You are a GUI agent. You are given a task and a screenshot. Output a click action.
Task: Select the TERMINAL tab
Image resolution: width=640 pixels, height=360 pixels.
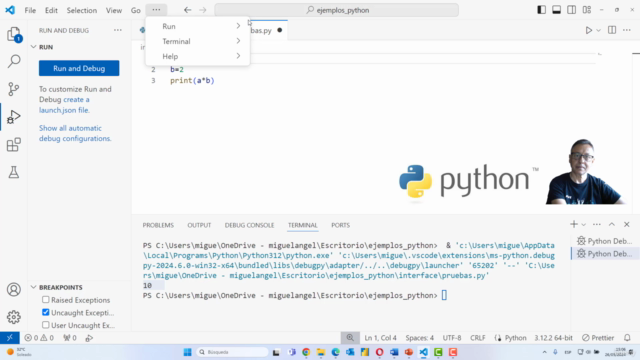point(302,225)
